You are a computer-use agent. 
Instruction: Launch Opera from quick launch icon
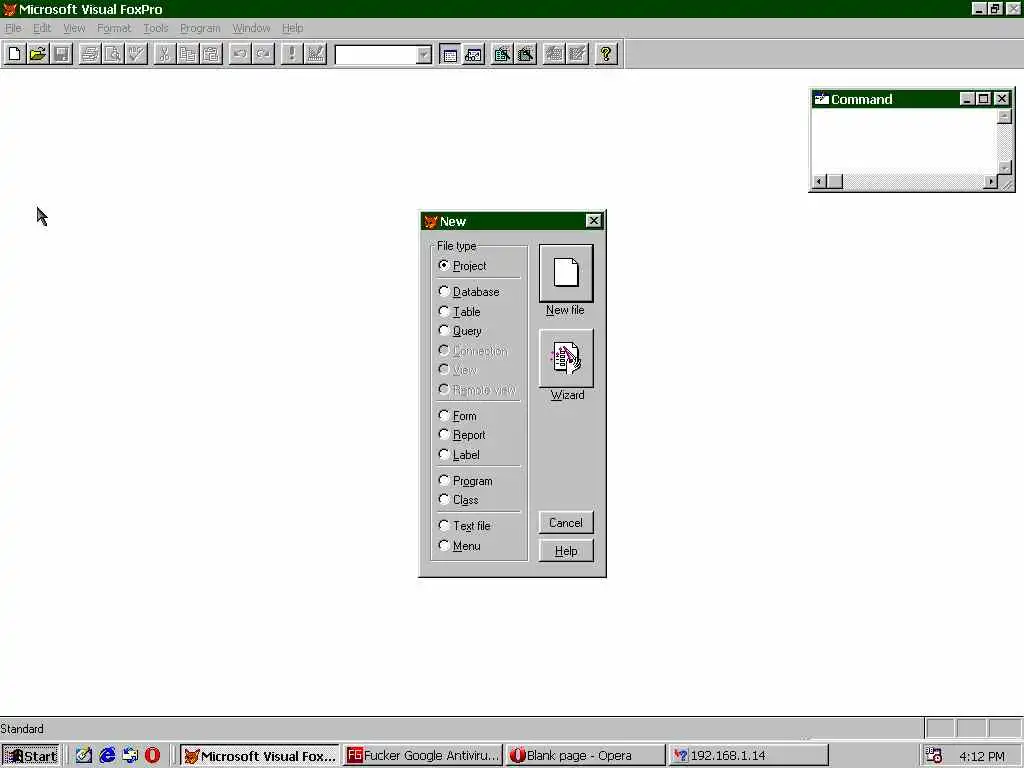[x=152, y=756]
